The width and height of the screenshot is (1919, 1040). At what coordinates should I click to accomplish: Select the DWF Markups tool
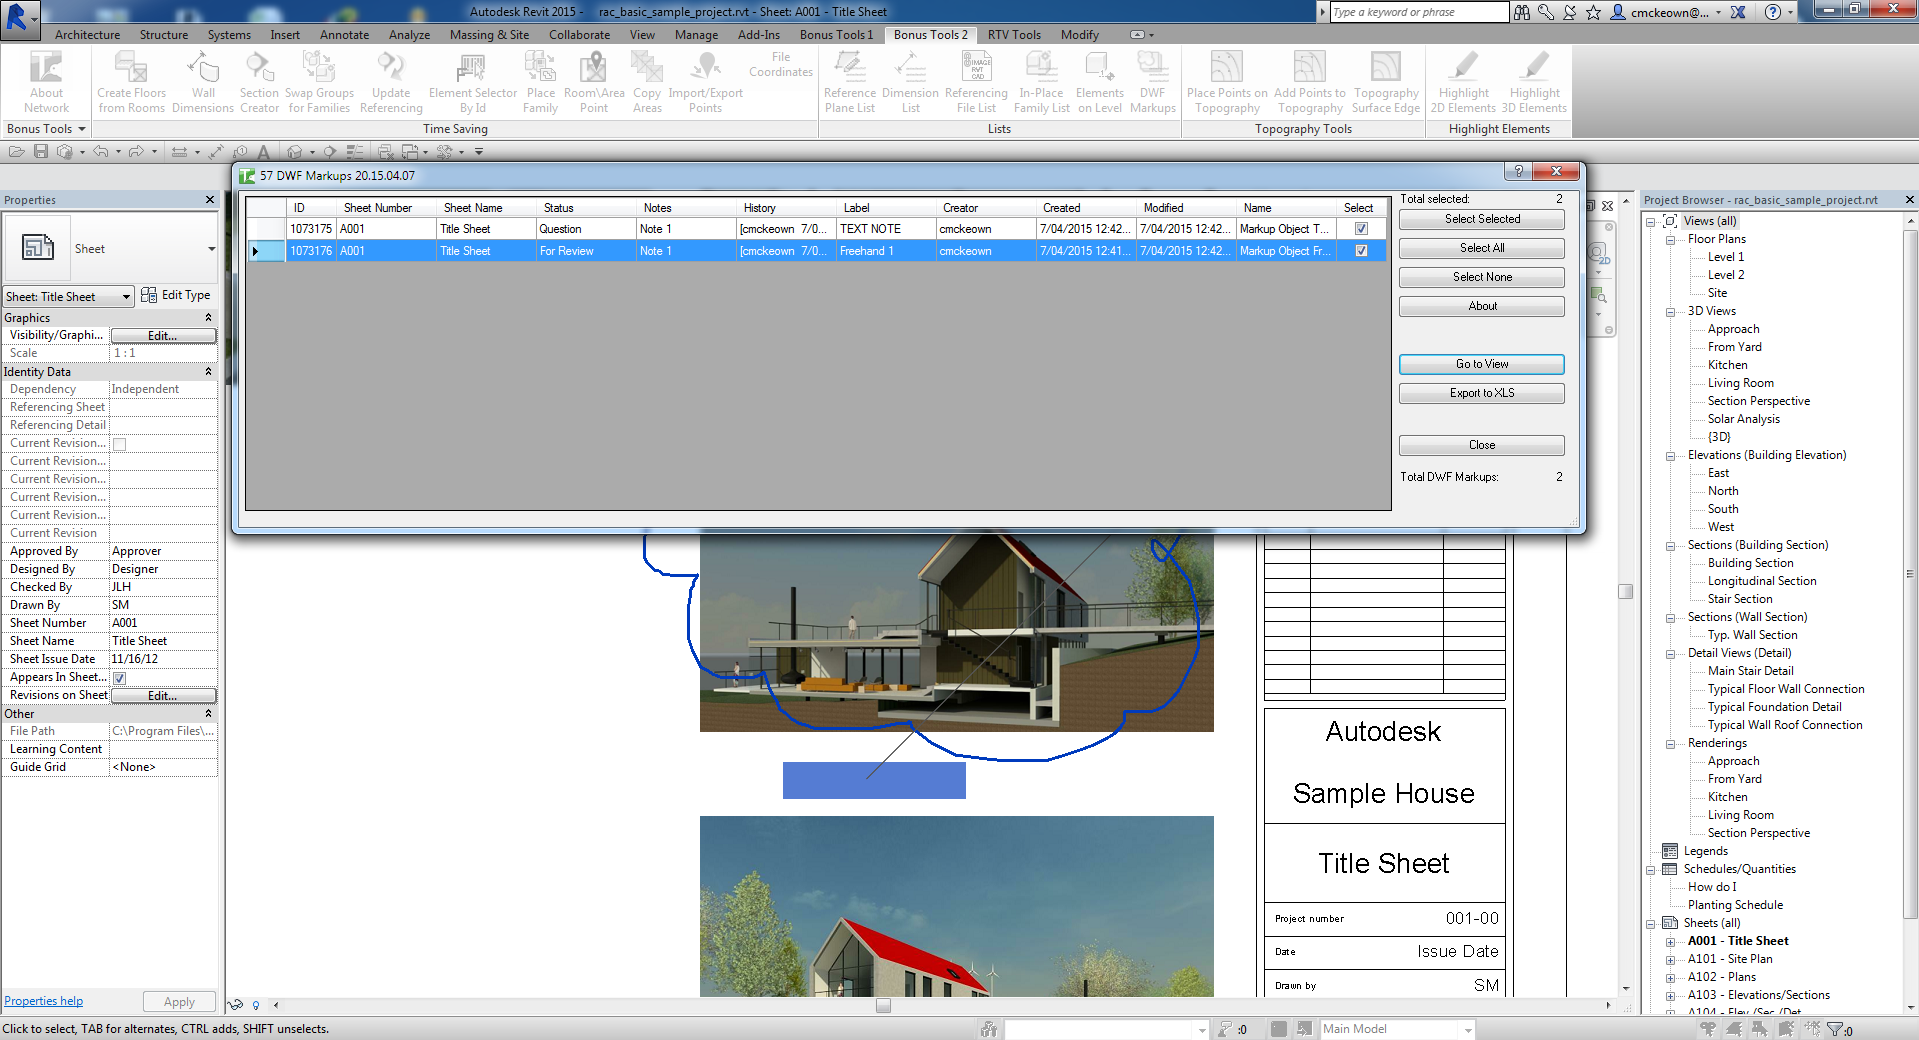[x=1152, y=82]
